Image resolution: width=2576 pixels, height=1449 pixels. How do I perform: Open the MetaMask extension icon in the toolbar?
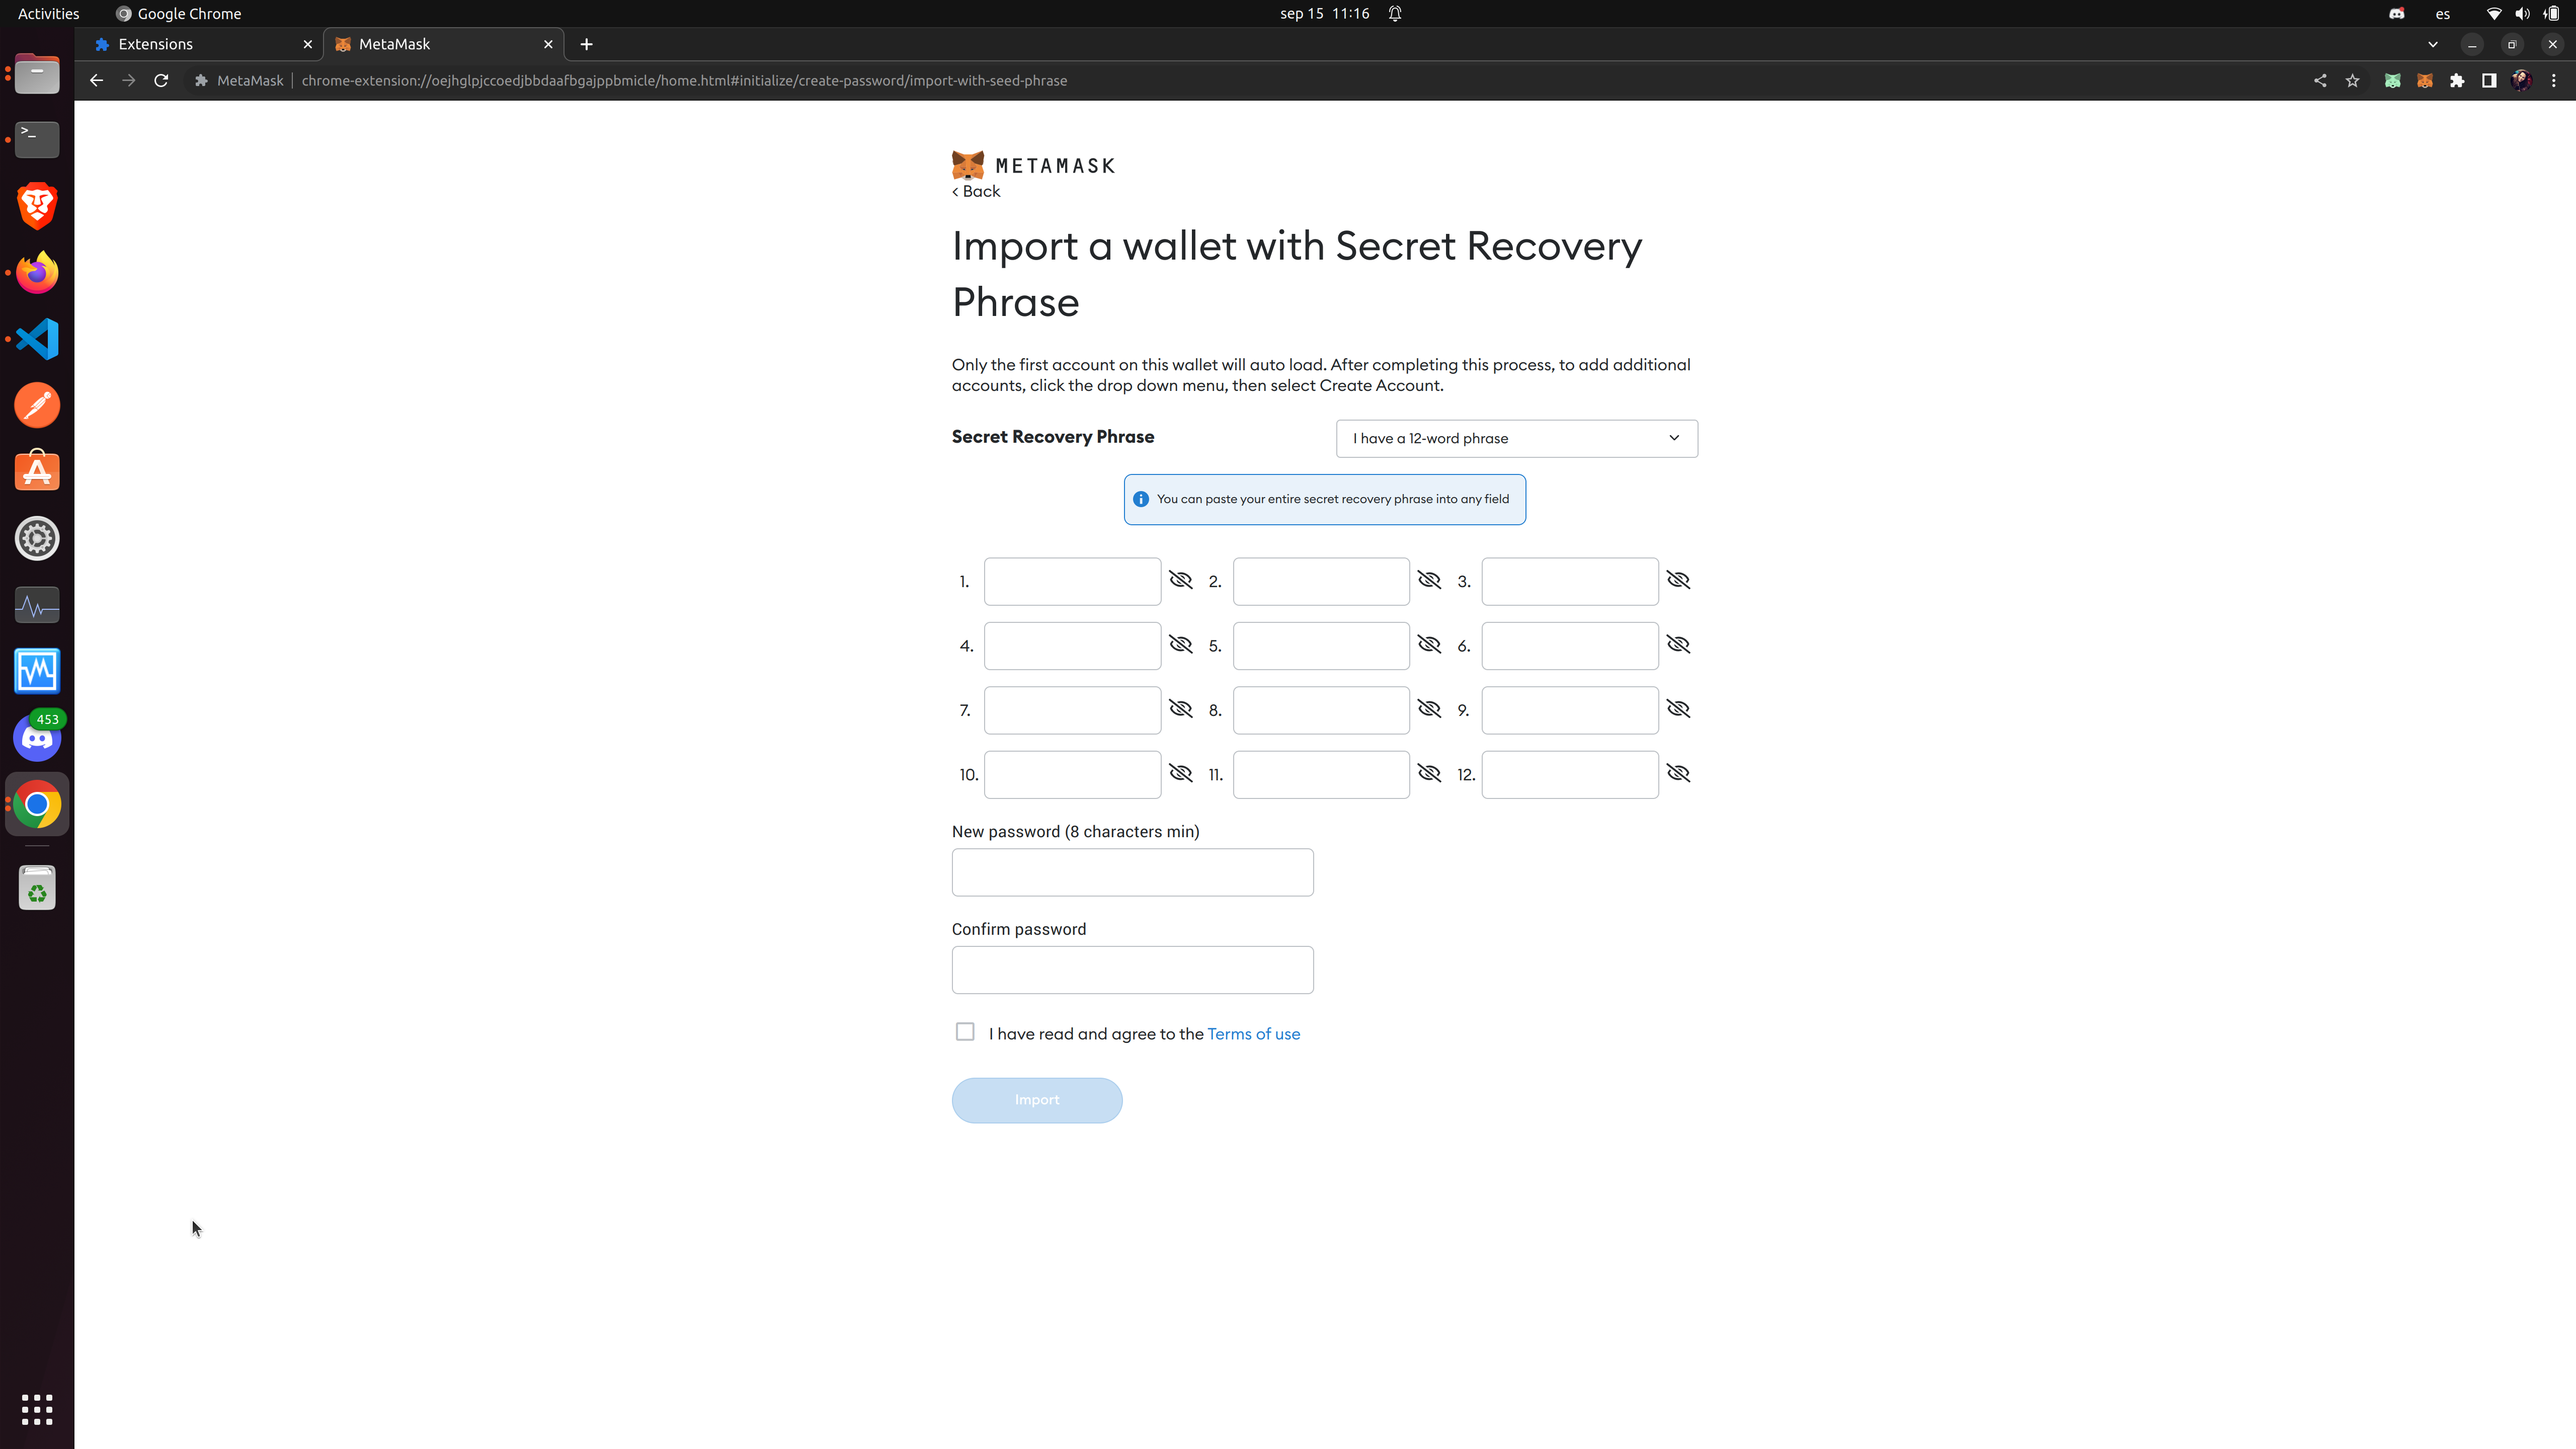[x=2425, y=80]
